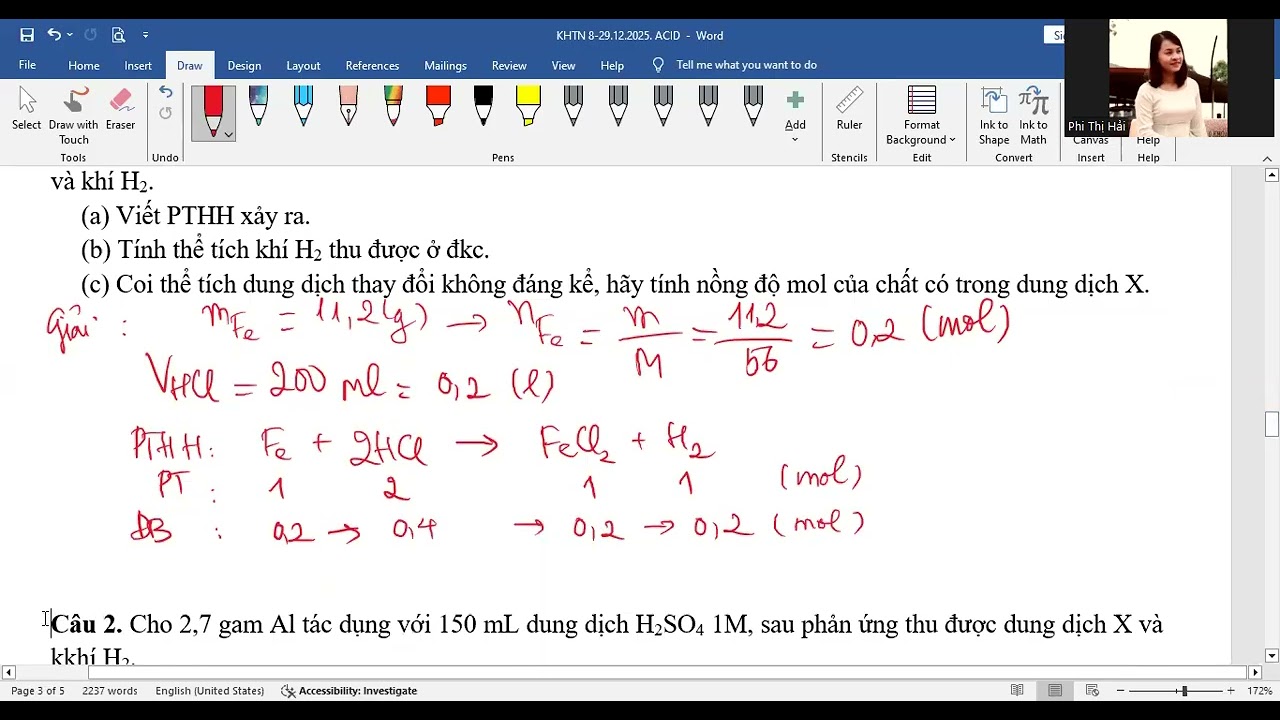This screenshot has height=720, width=1280.
Task: Click the 2237 words count
Action: (x=110, y=691)
